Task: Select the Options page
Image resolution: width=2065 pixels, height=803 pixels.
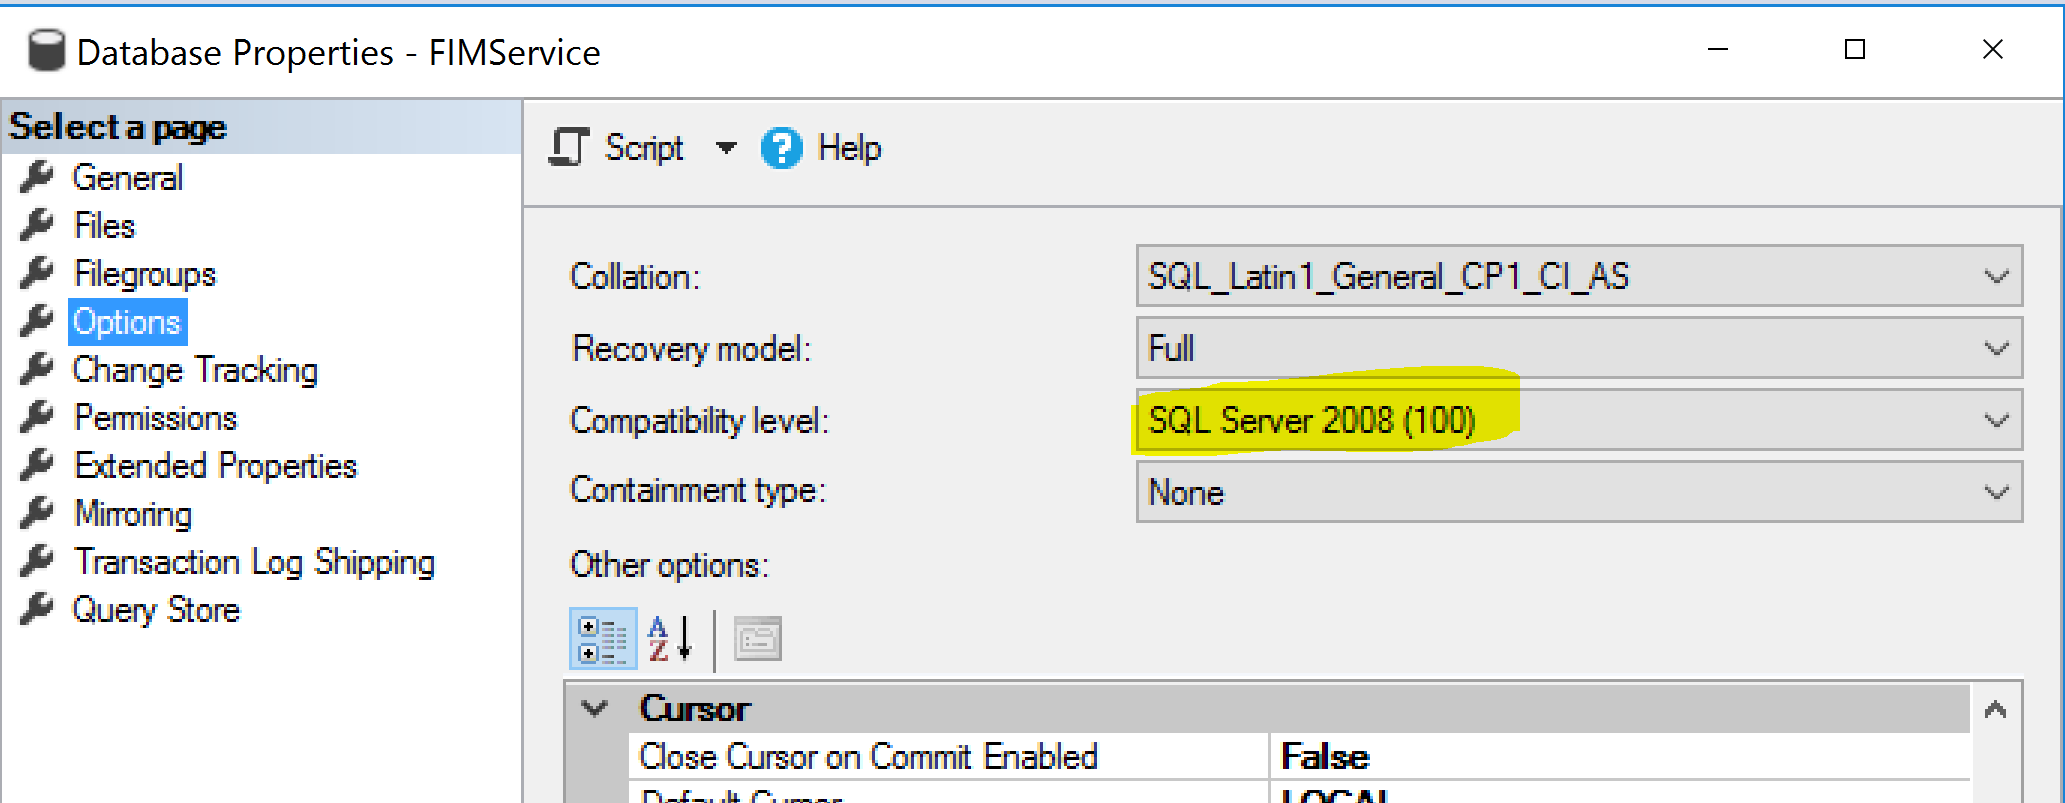Action: (127, 322)
